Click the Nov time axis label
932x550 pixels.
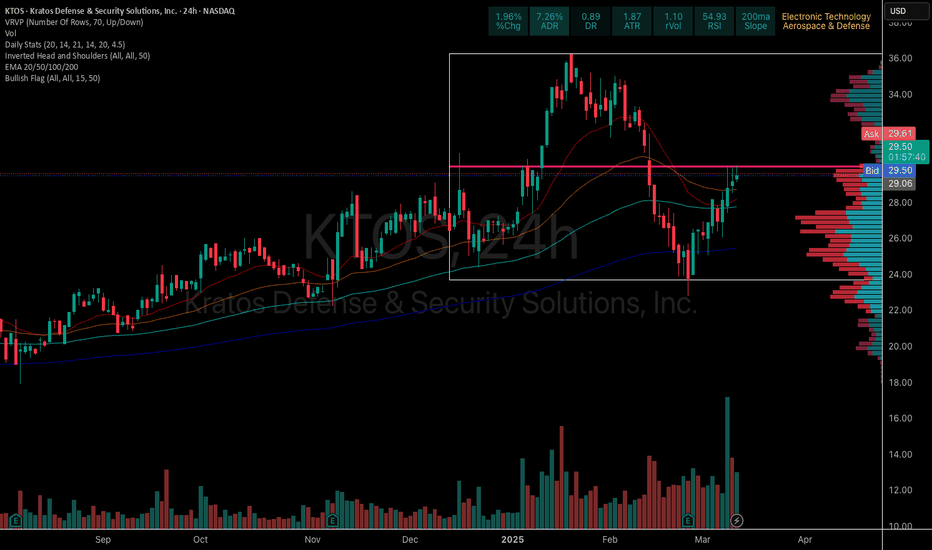pyautogui.click(x=312, y=540)
